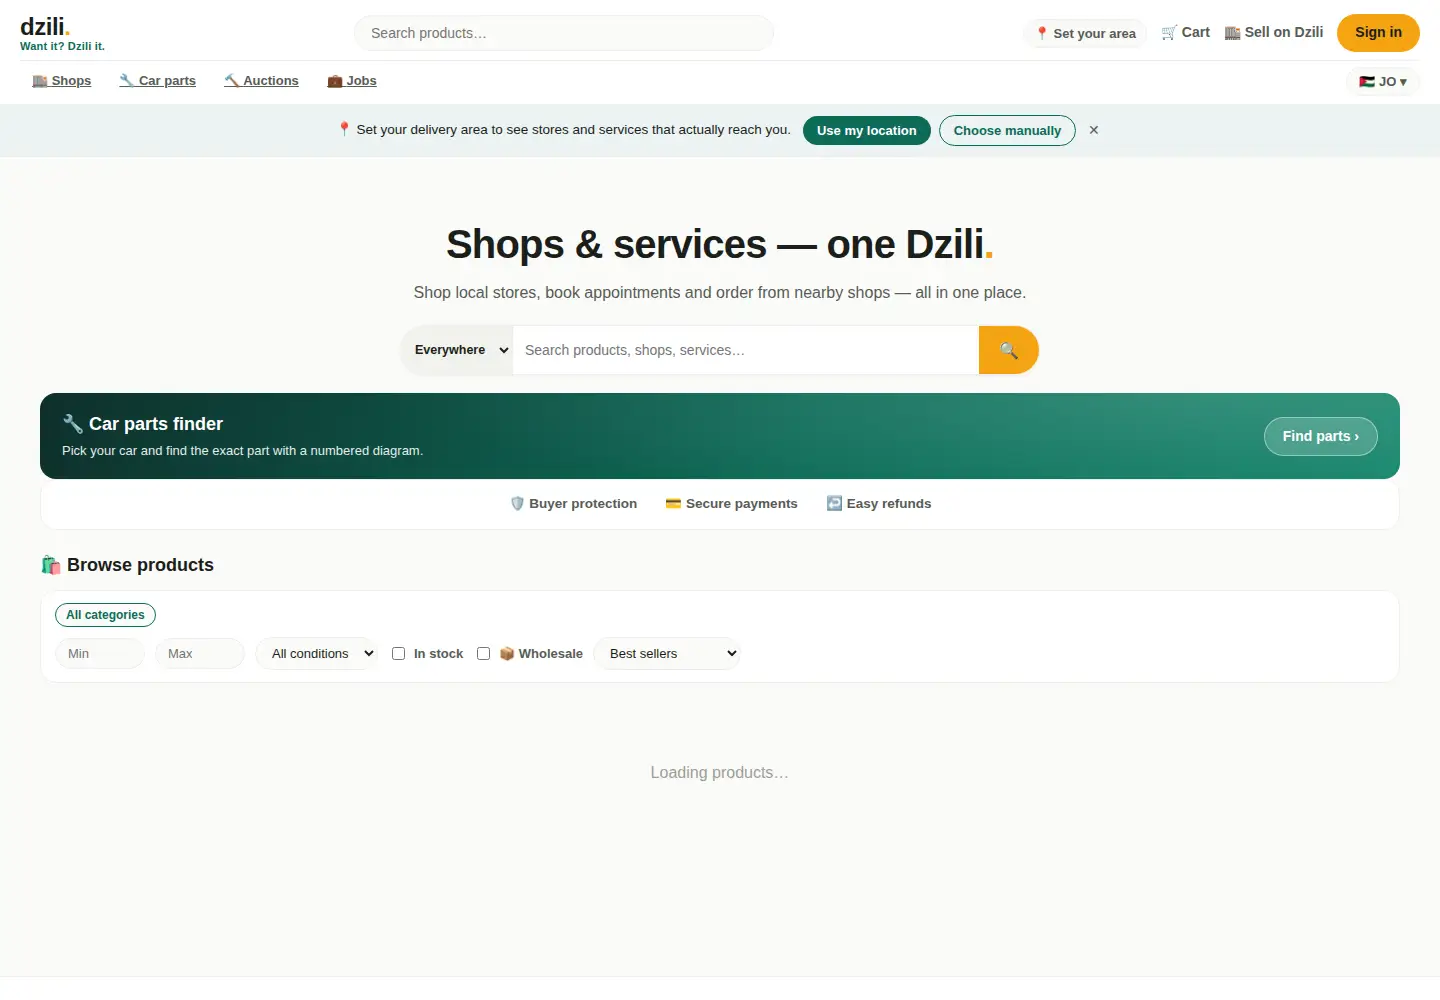
Task: Focus the hero search products, shops, services field
Action: pyautogui.click(x=746, y=350)
